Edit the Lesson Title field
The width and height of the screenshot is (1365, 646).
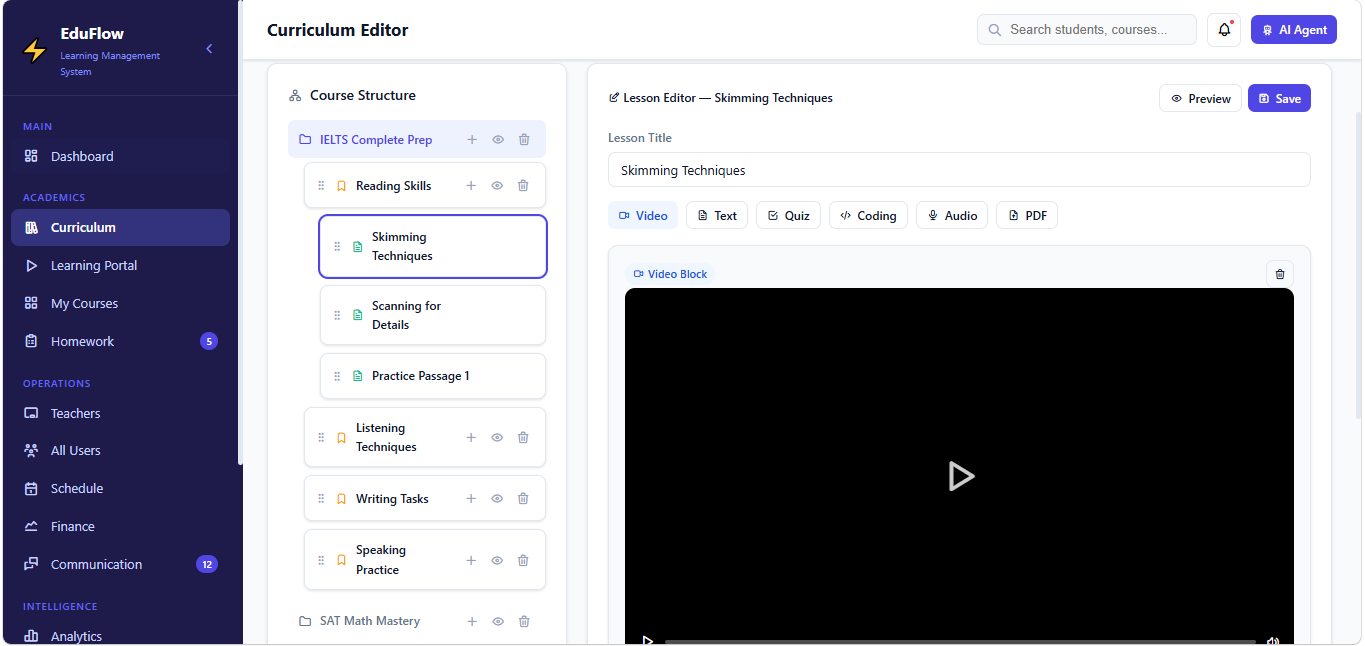click(x=959, y=170)
